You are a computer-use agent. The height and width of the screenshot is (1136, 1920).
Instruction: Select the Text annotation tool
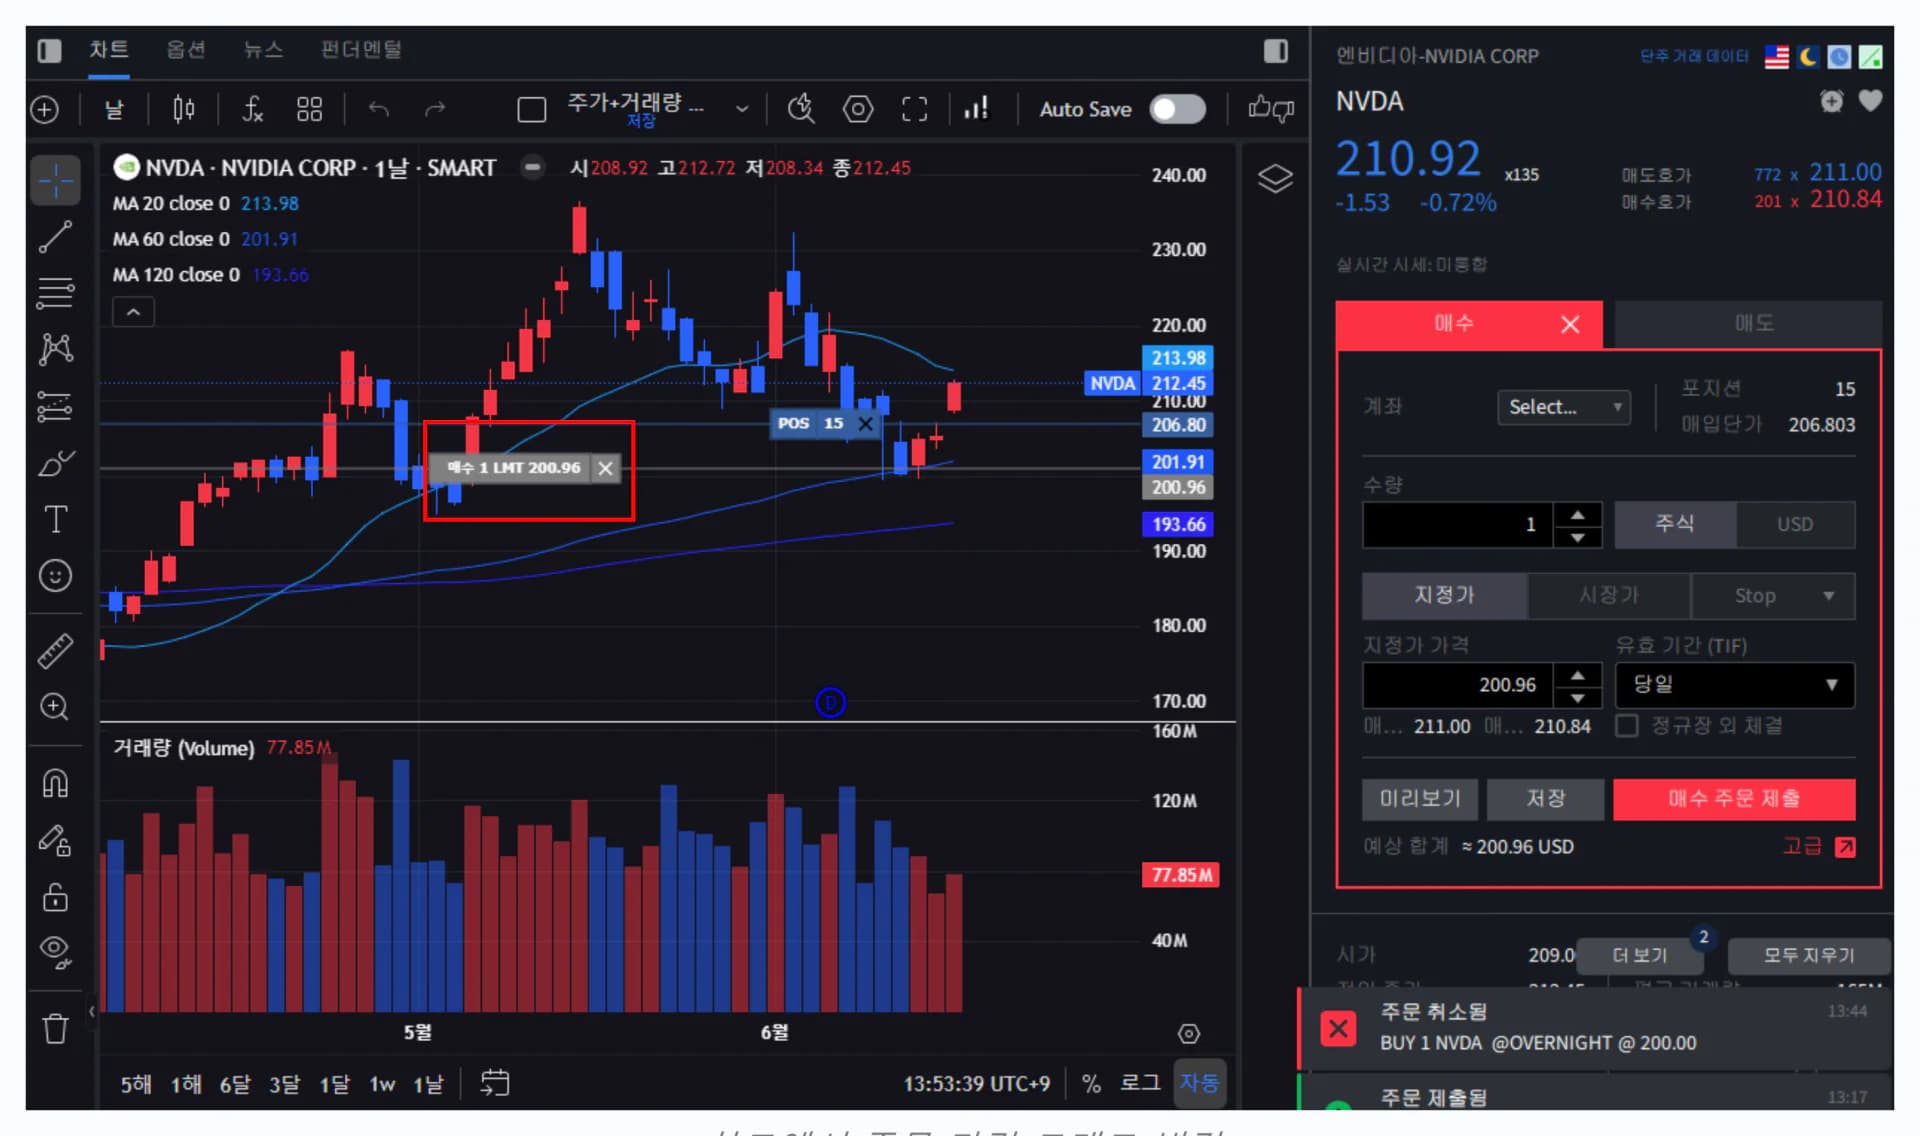click(x=56, y=519)
